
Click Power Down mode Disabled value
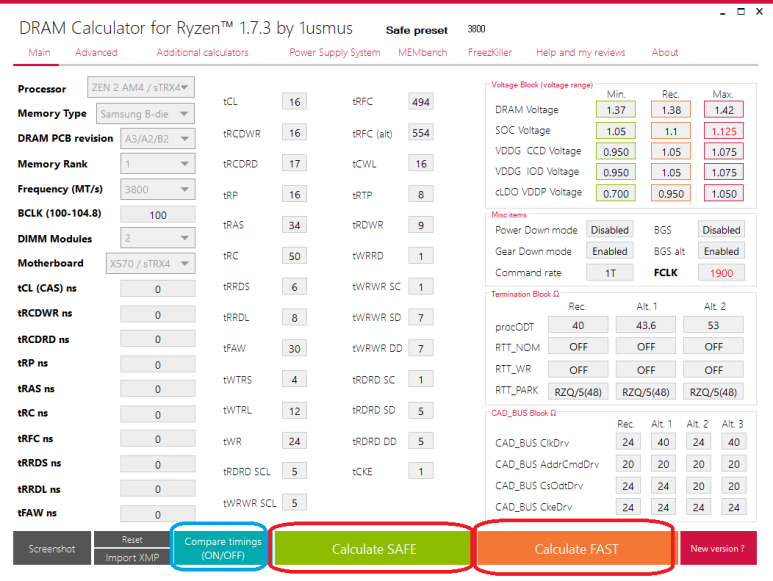(x=610, y=230)
